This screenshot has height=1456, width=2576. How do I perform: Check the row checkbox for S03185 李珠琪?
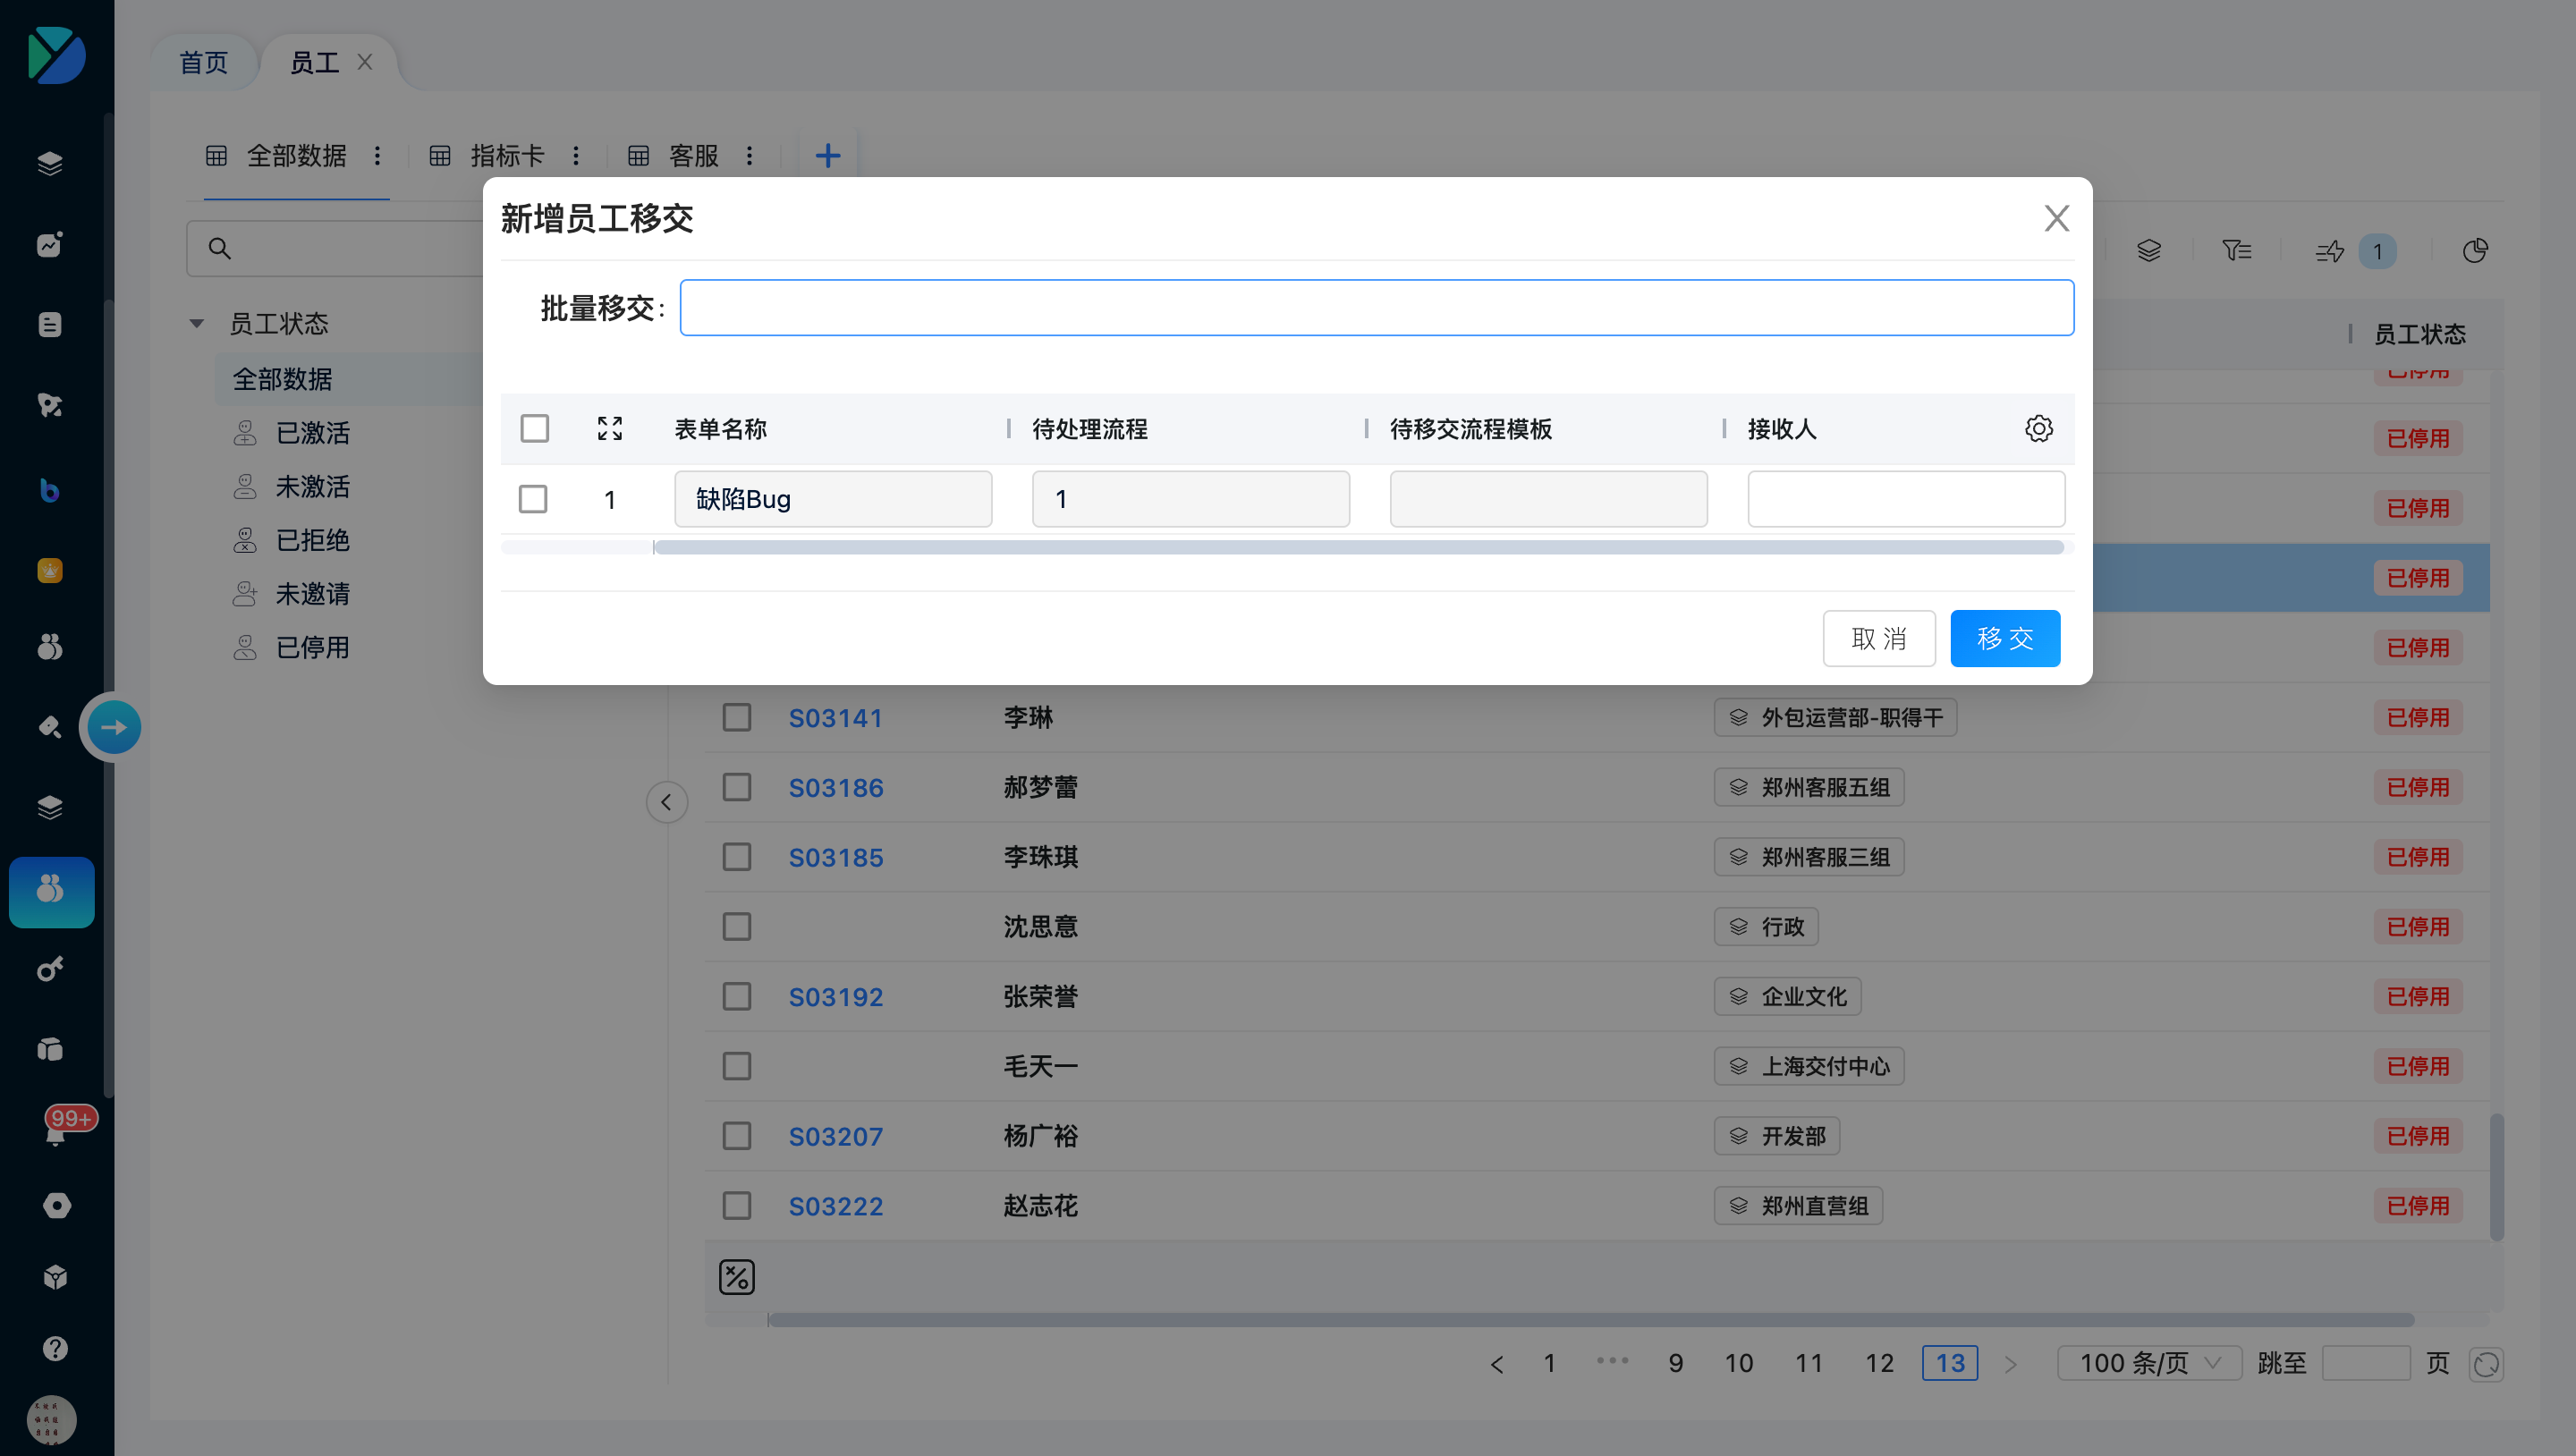coord(737,857)
